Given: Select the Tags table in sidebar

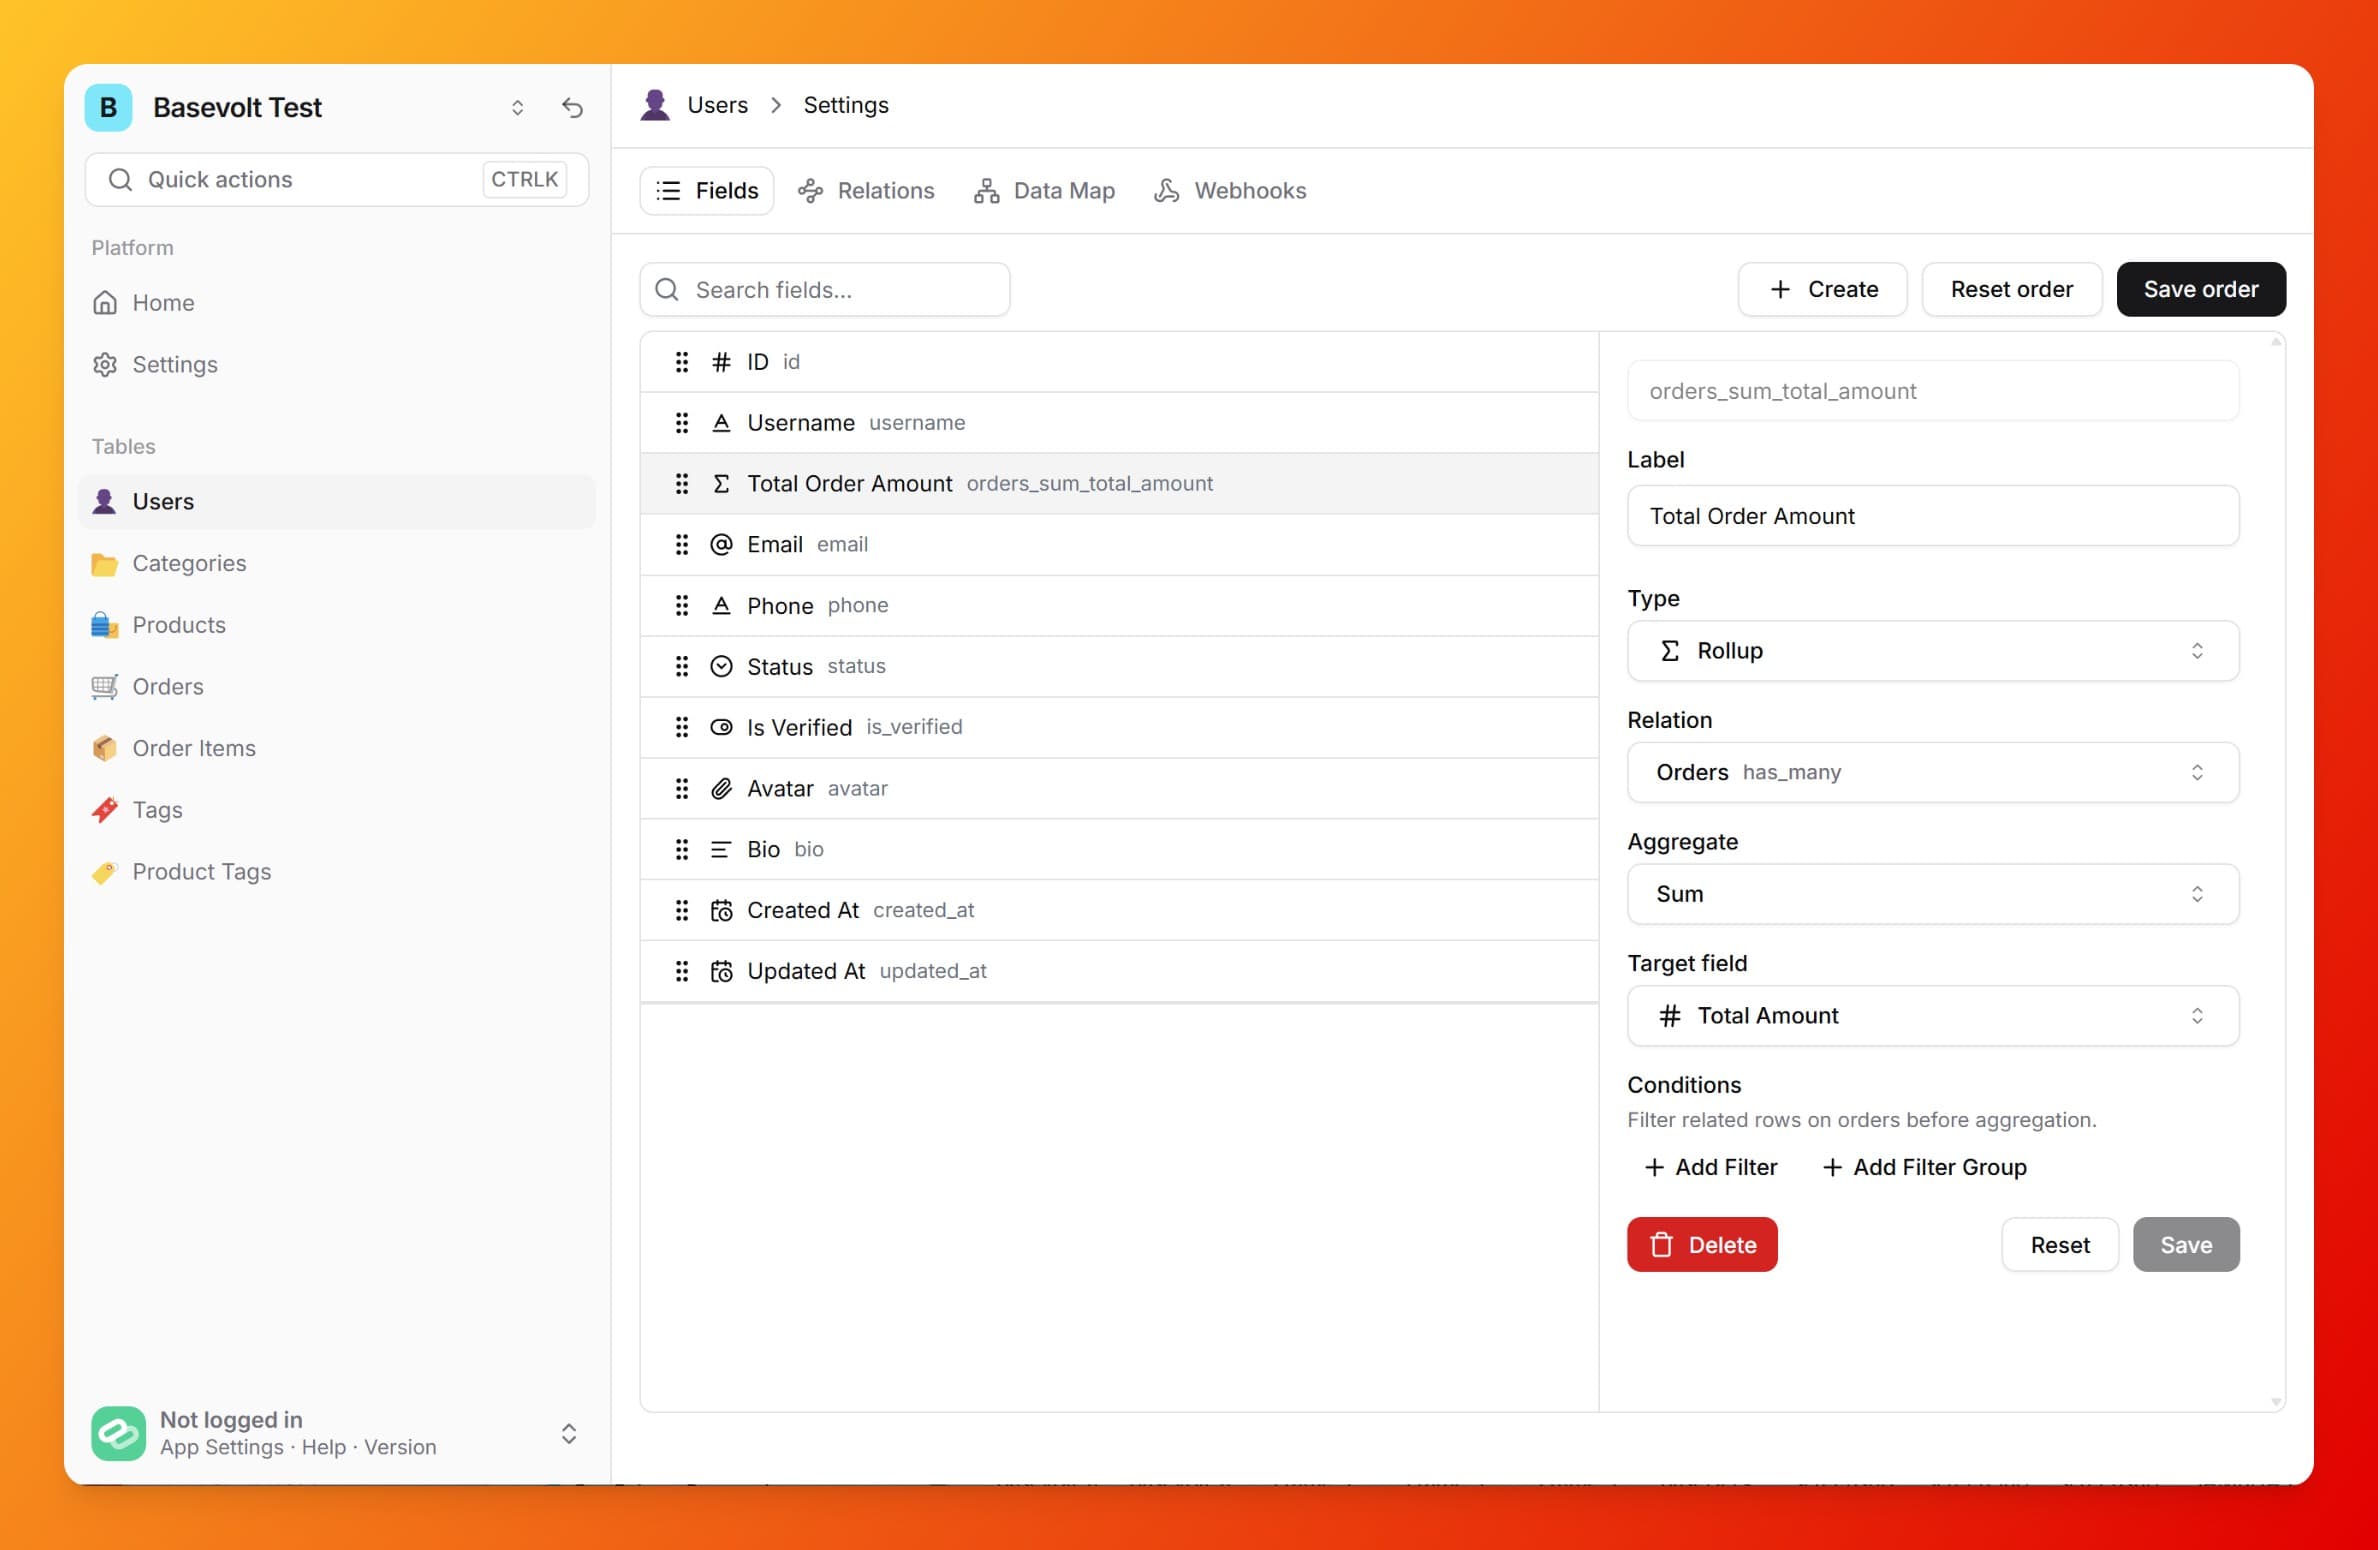Looking at the screenshot, I should tap(157, 810).
